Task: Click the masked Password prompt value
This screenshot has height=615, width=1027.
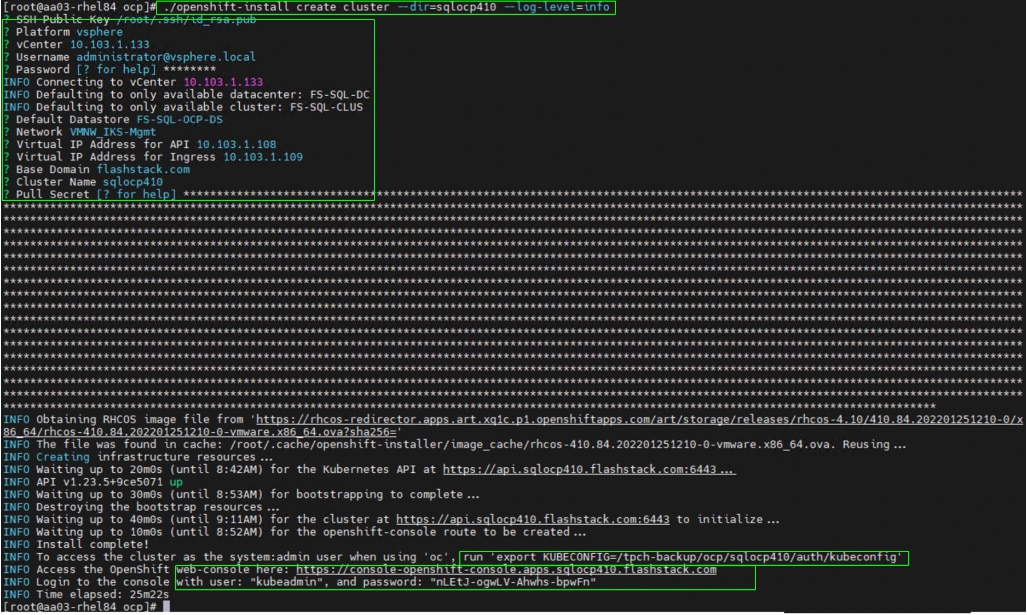Action: pos(189,69)
